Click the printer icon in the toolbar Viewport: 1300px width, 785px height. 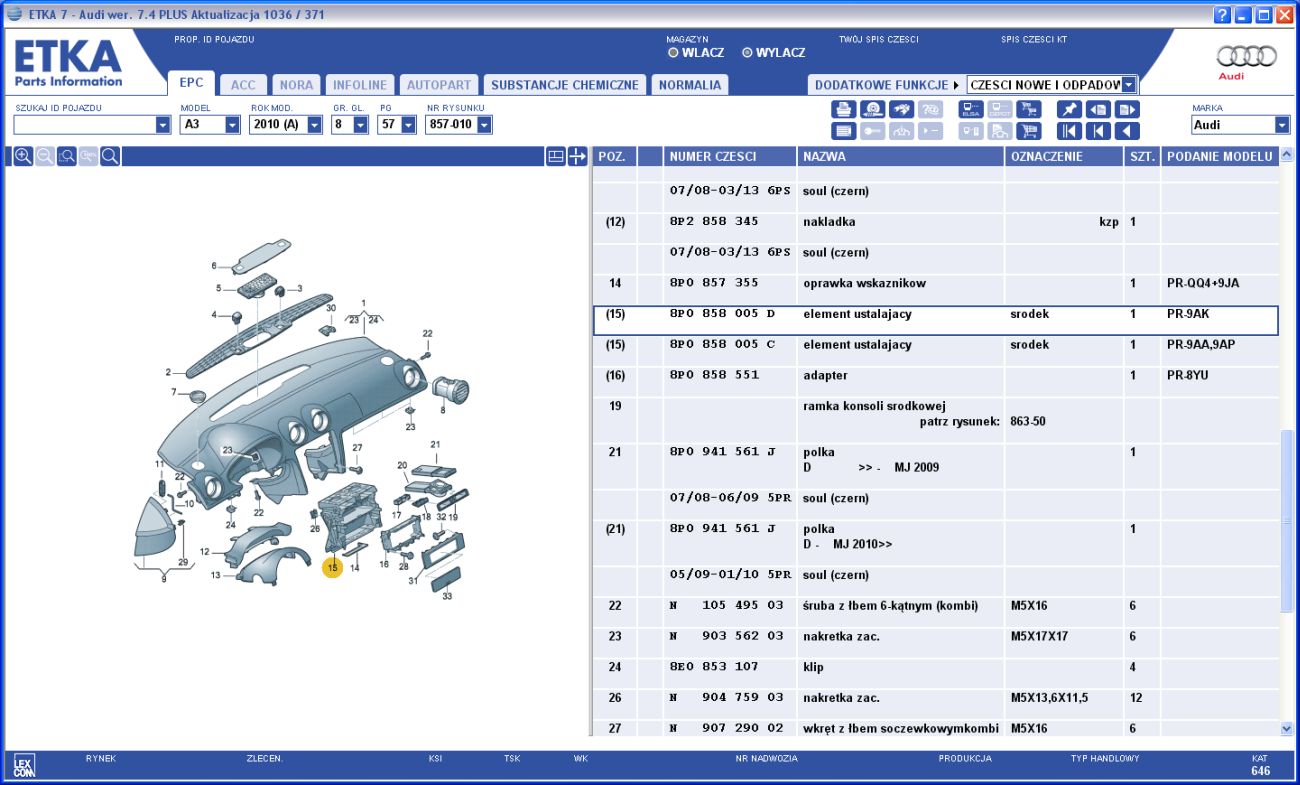pos(844,110)
